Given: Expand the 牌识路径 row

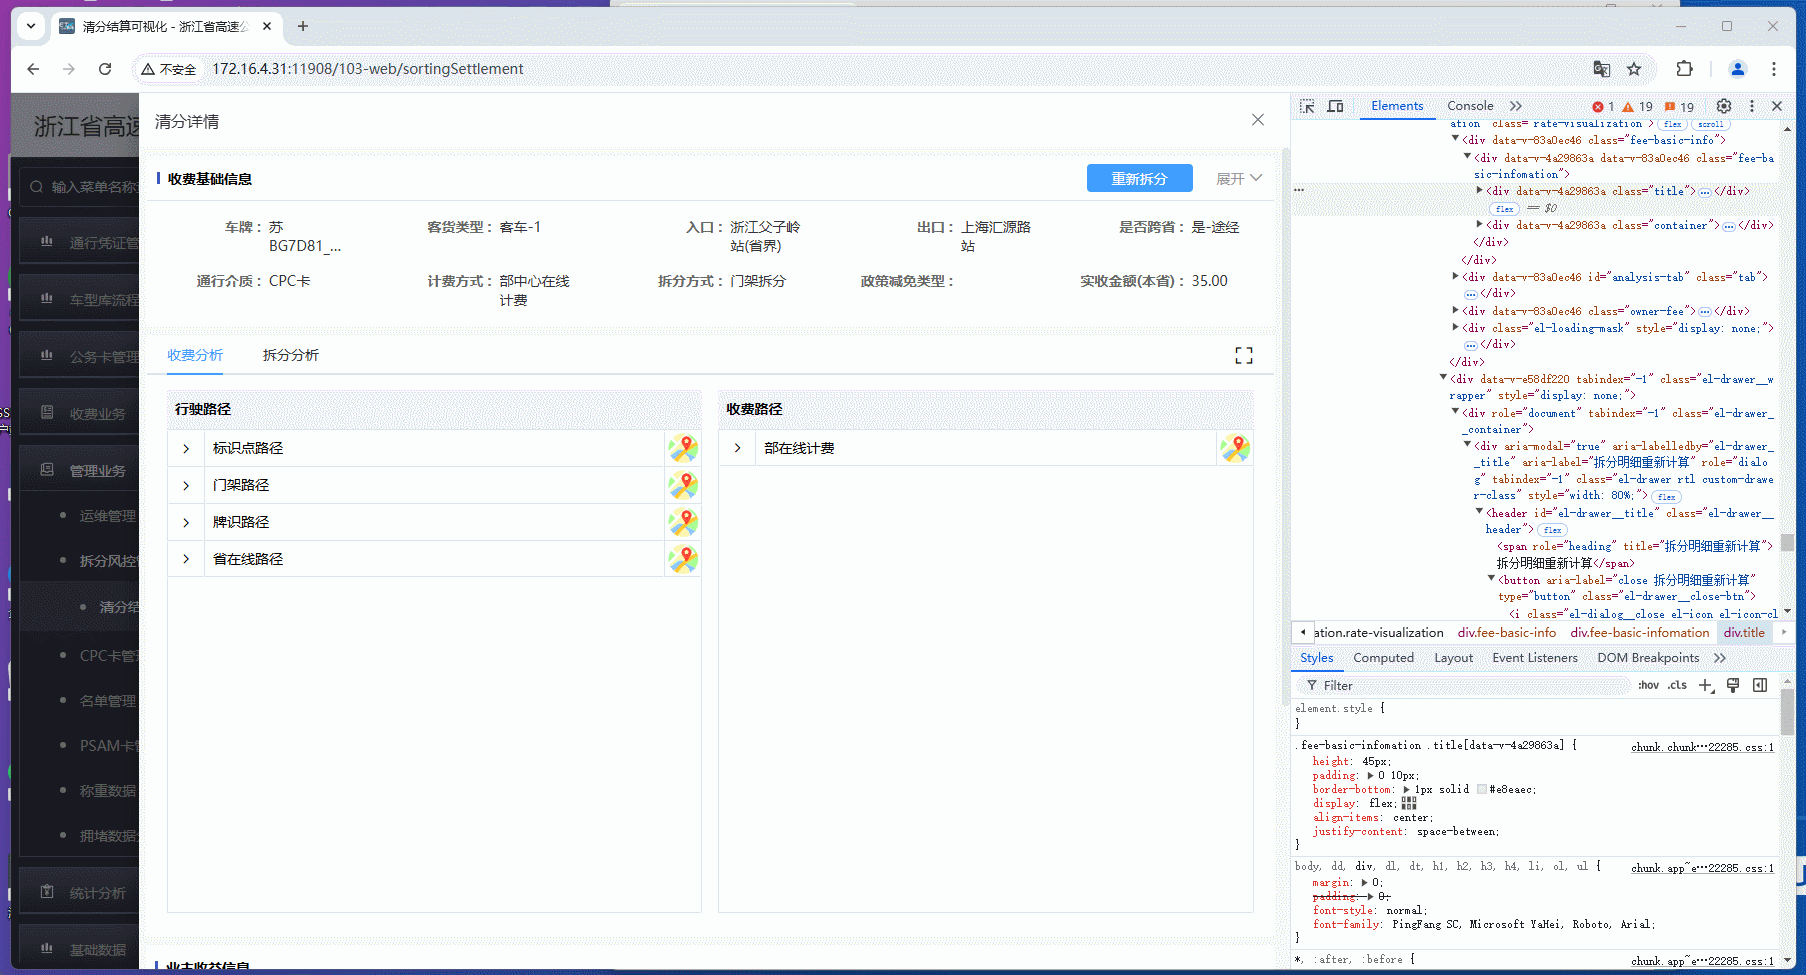Looking at the screenshot, I should 186,523.
